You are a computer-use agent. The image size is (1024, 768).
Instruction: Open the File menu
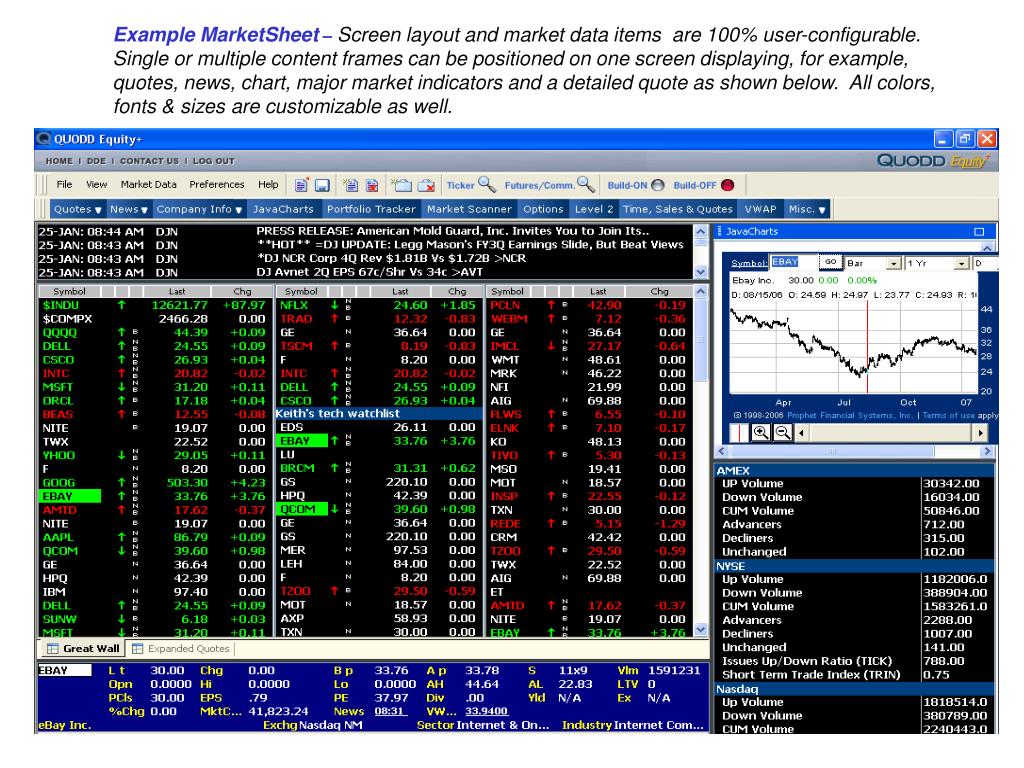(64, 185)
